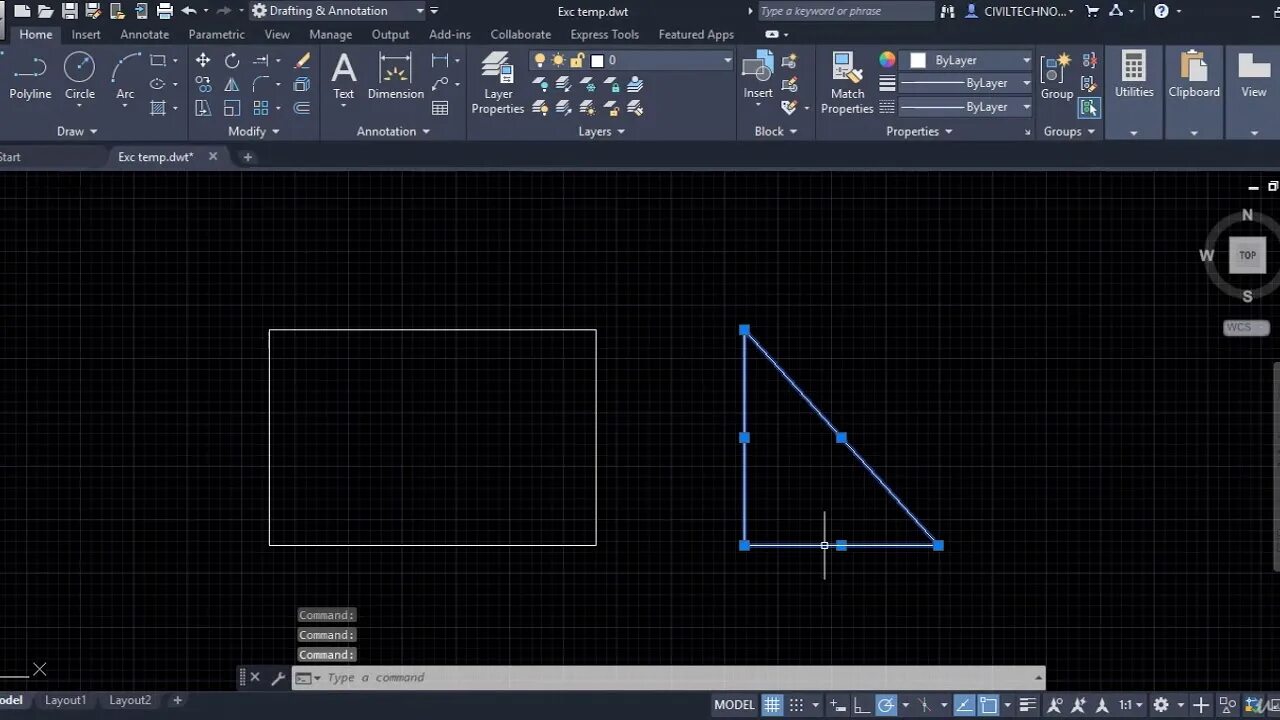Select the Scale tool
This screenshot has height=720, width=1280.
(232, 108)
